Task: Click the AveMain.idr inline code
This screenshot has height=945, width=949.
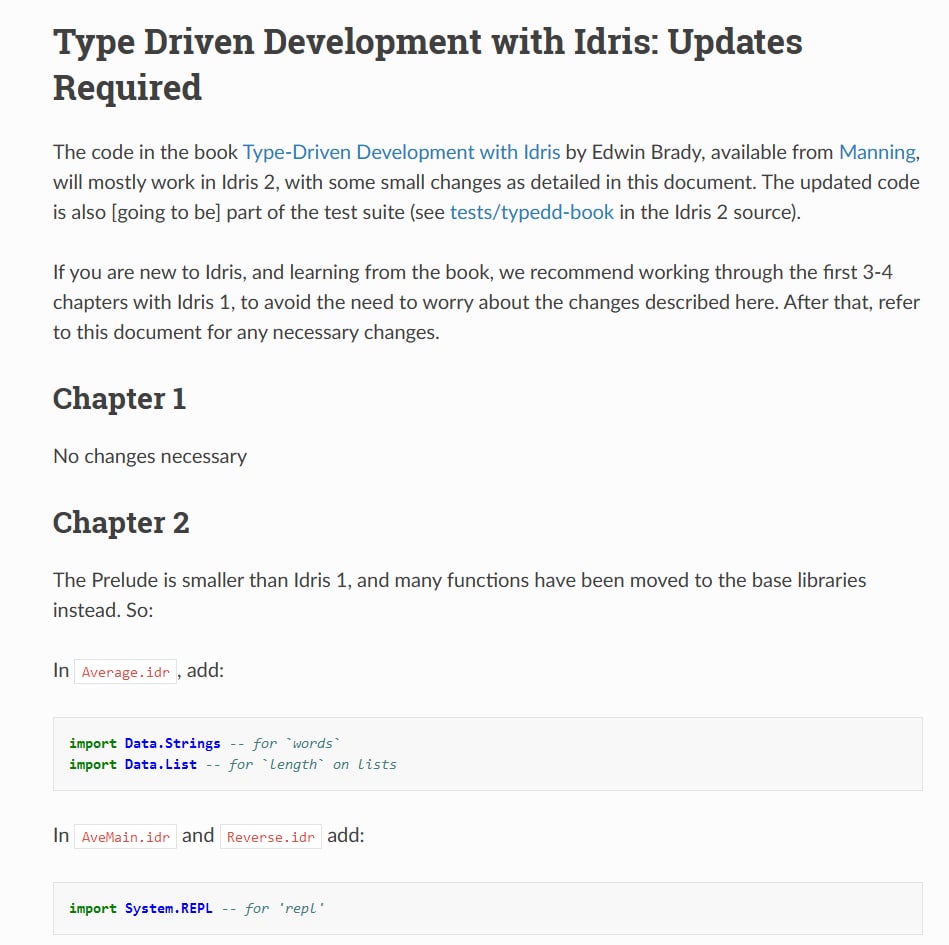Action: pyautogui.click(x=125, y=836)
